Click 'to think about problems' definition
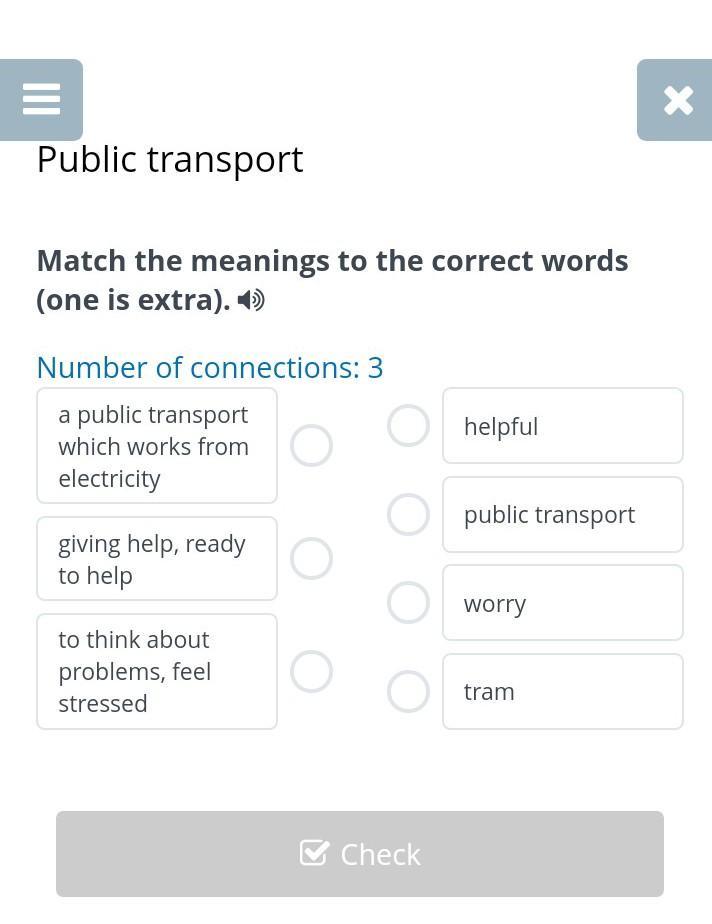This screenshot has height=924, width=712. coord(157,672)
